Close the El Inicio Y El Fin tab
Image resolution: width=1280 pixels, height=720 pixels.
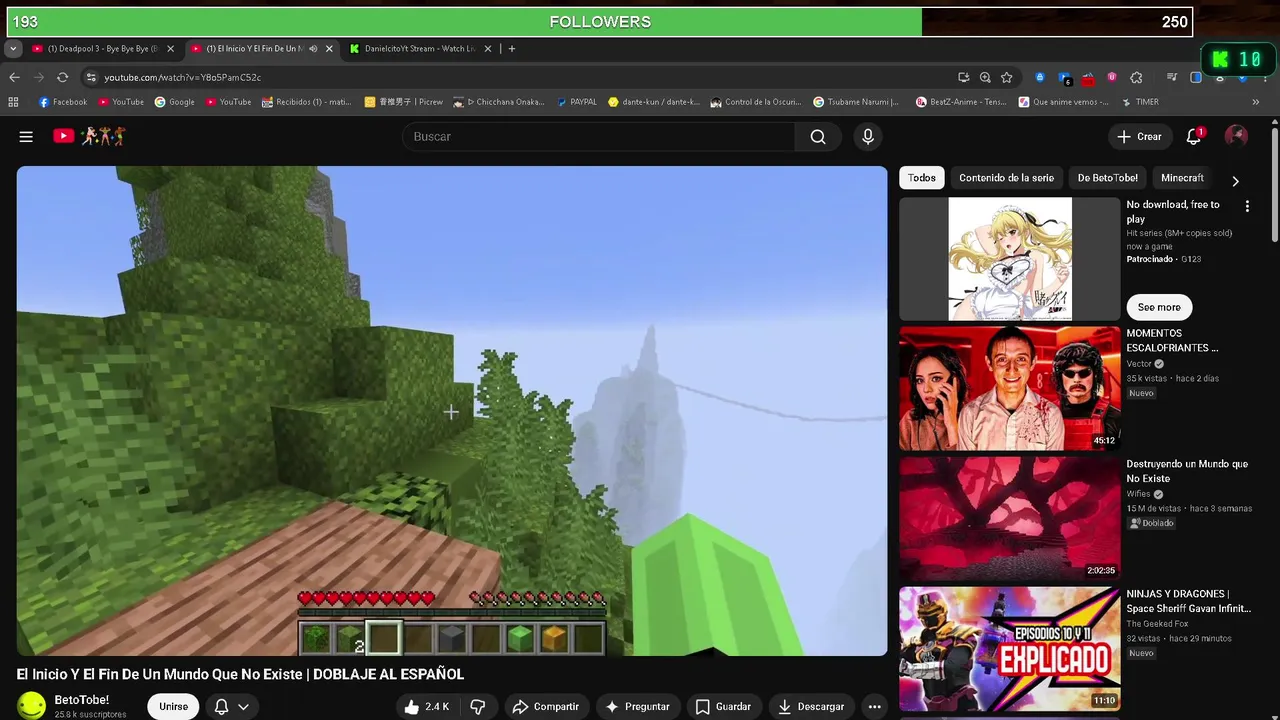[x=329, y=48]
